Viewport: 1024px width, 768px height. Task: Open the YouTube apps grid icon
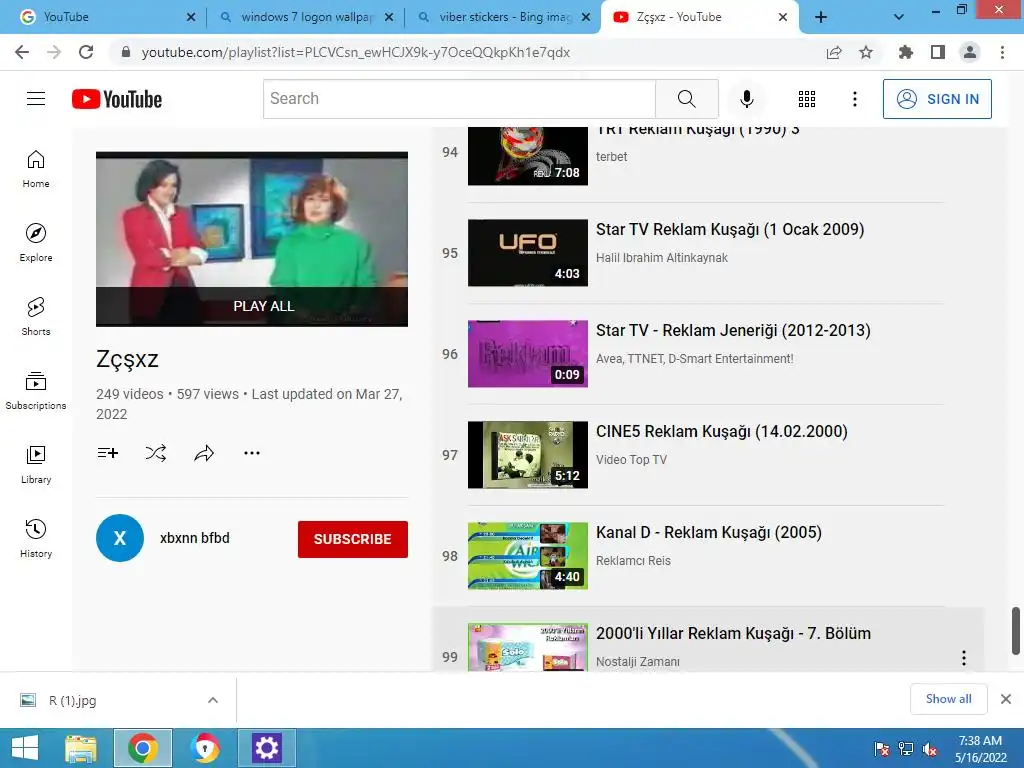coord(807,99)
